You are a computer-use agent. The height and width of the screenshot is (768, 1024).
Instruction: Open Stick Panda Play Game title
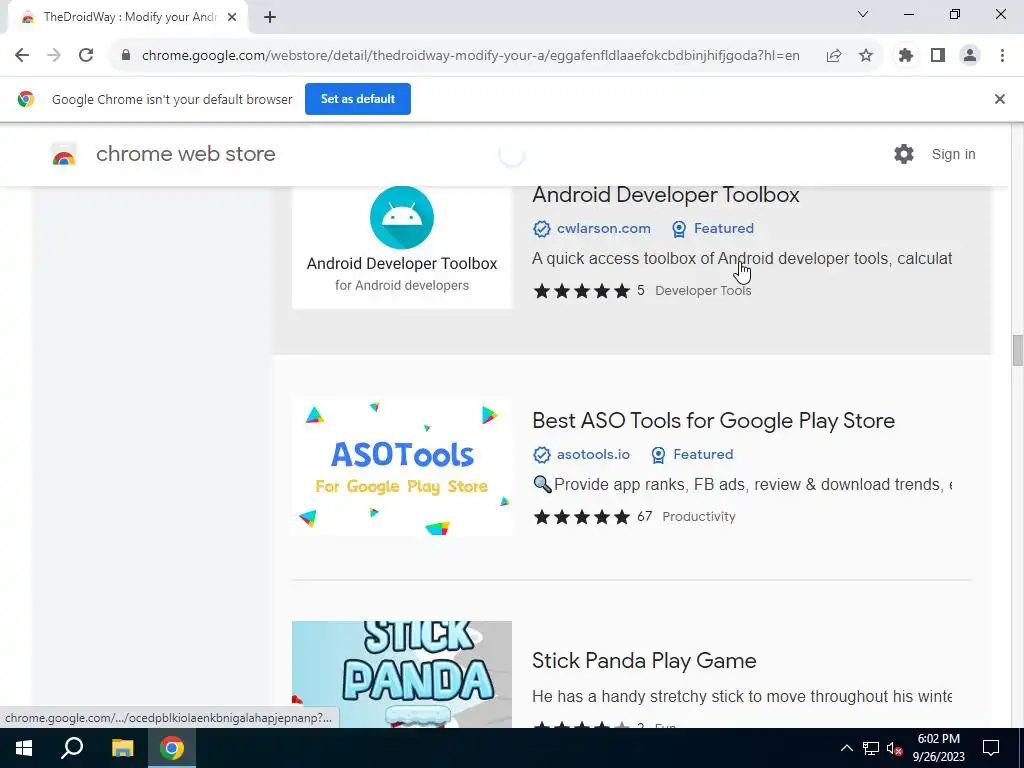(644, 660)
